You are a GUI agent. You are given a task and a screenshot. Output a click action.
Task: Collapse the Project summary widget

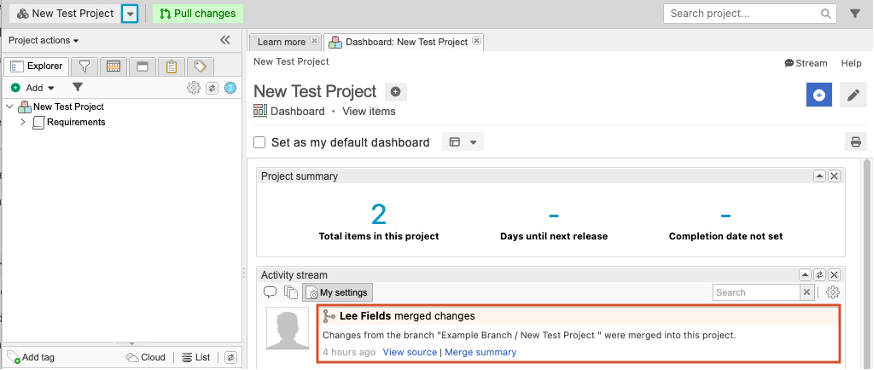point(819,176)
